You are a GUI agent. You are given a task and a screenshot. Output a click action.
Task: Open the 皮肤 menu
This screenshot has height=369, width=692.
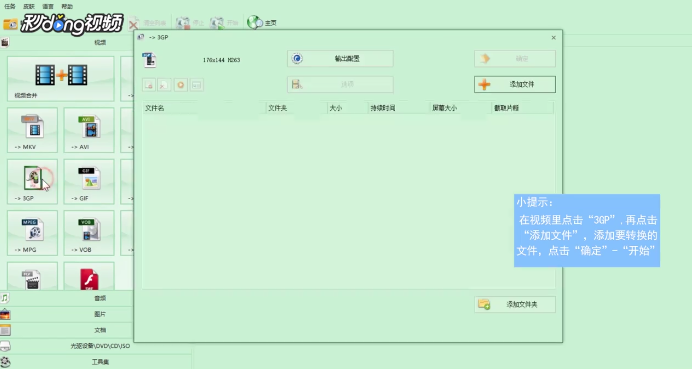(29, 7)
